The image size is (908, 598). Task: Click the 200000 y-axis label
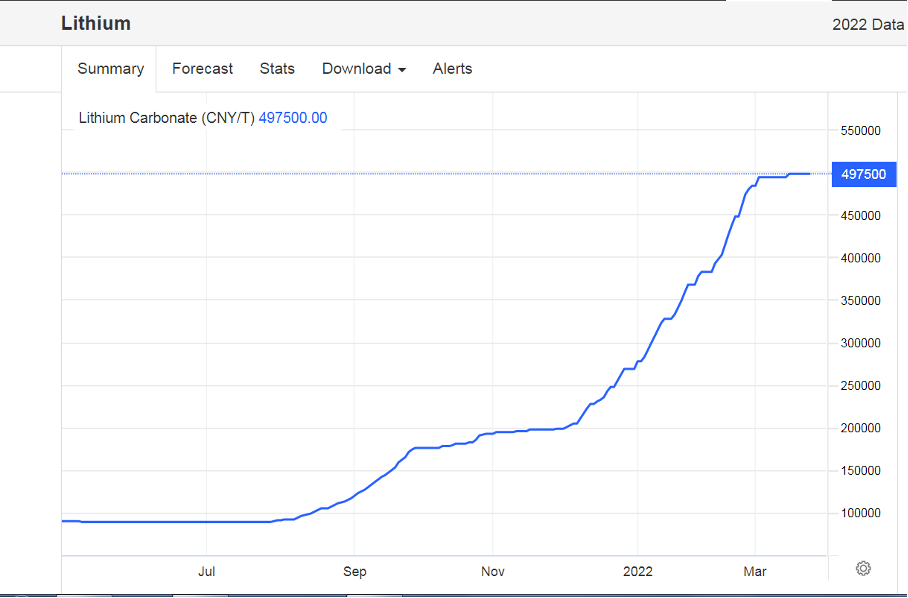point(861,428)
